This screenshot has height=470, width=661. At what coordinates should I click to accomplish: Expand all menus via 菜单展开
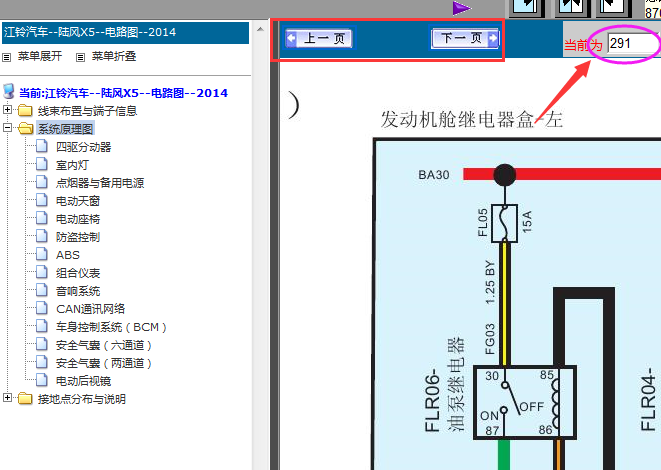coord(40,56)
